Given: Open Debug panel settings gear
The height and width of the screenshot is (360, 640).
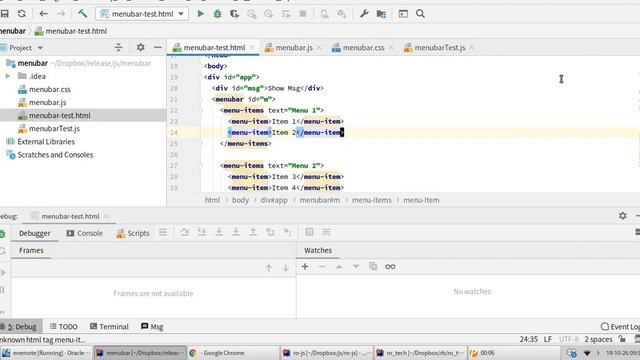Looking at the screenshot, I should pos(622,216).
